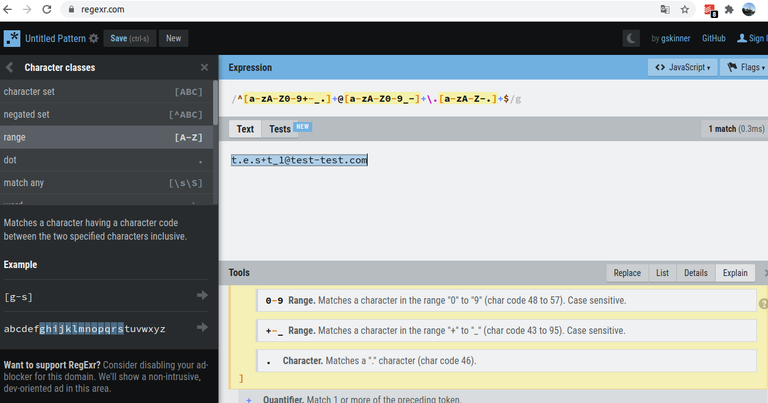Click in the regular expression input field

[493, 98]
